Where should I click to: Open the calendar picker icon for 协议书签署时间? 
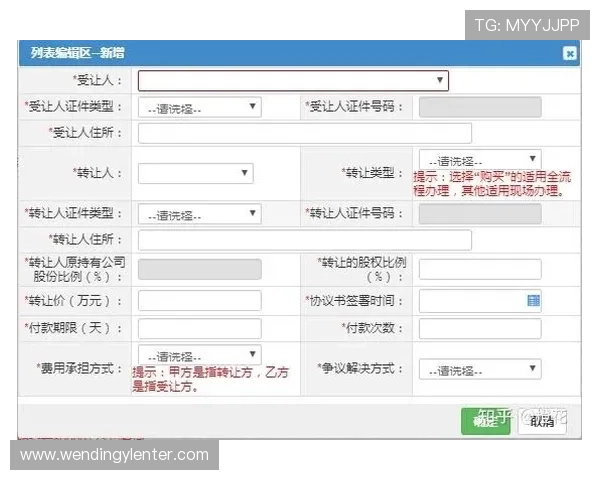533,300
